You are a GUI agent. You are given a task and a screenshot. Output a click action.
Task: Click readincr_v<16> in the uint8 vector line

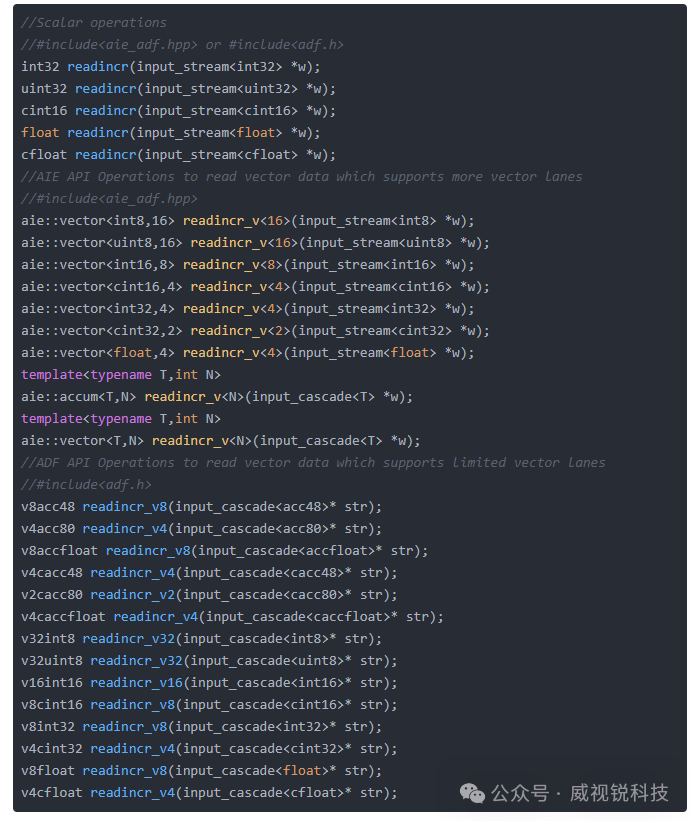tap(244, 242)
